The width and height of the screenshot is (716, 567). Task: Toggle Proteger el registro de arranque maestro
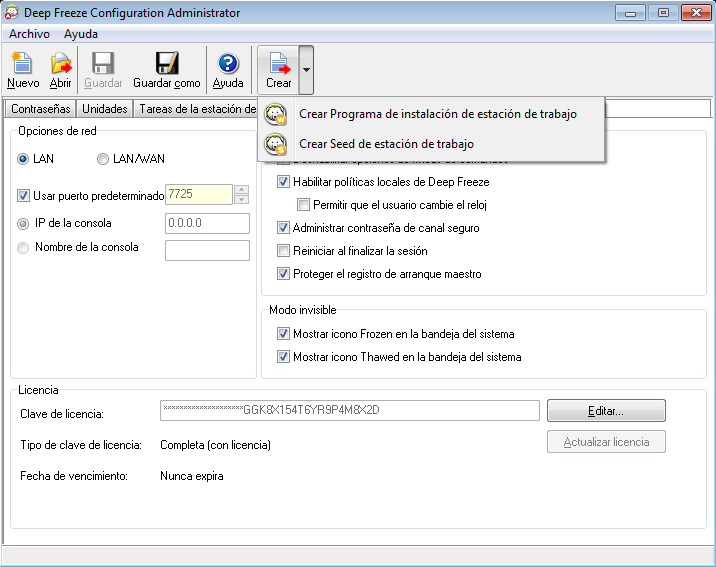pos(283,273)
